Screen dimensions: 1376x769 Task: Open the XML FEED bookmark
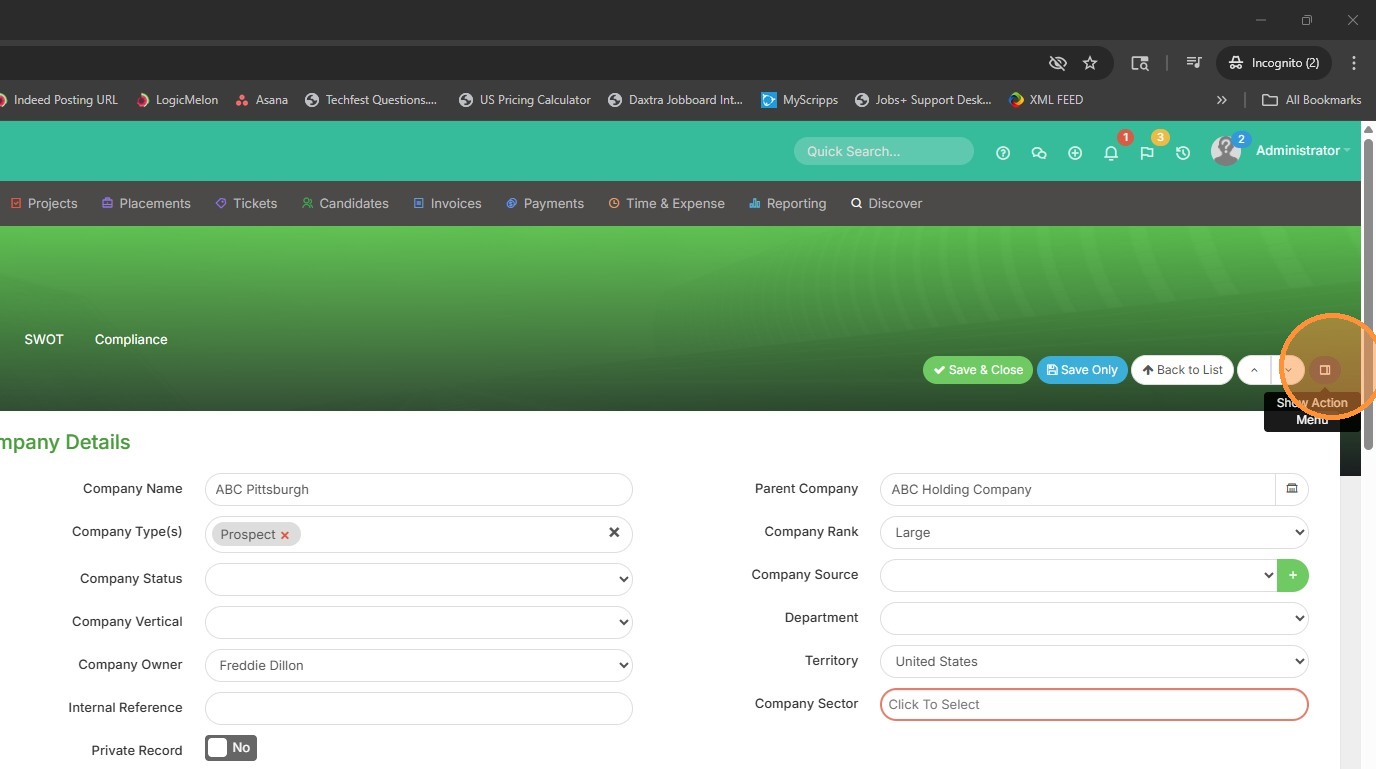pos(1046,100)
